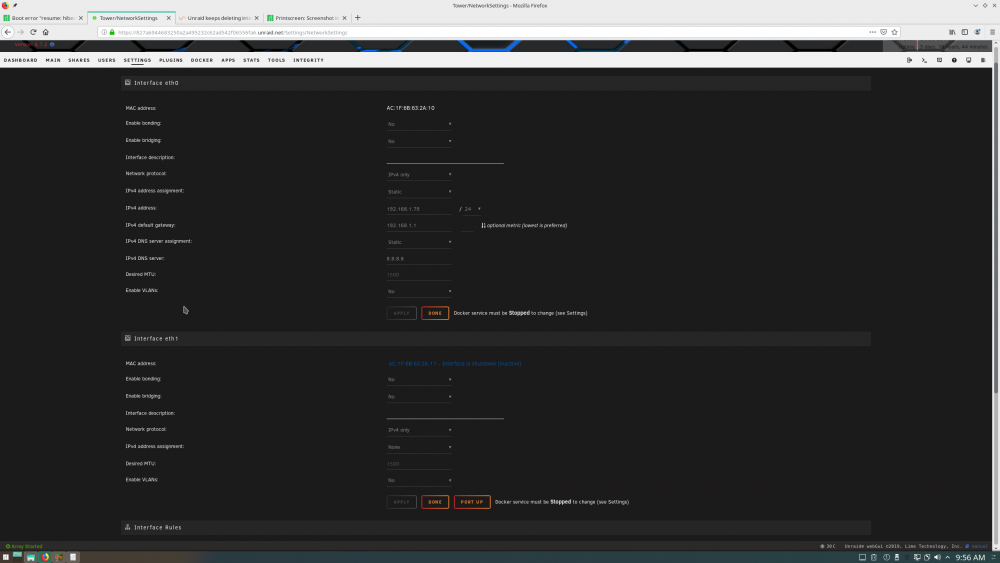Screen dimensions: 1000x563
Task: Click the info icon in Unraid header
Action: coord(954,60)
